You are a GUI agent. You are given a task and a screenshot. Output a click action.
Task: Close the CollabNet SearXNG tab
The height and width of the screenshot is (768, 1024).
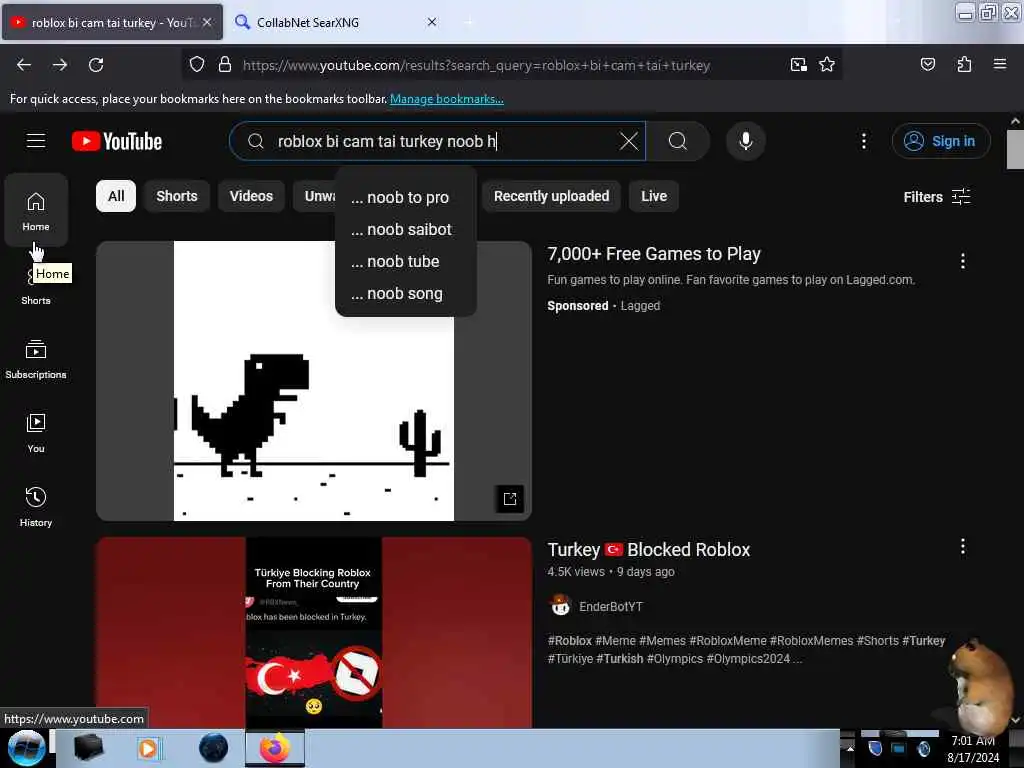432,22
